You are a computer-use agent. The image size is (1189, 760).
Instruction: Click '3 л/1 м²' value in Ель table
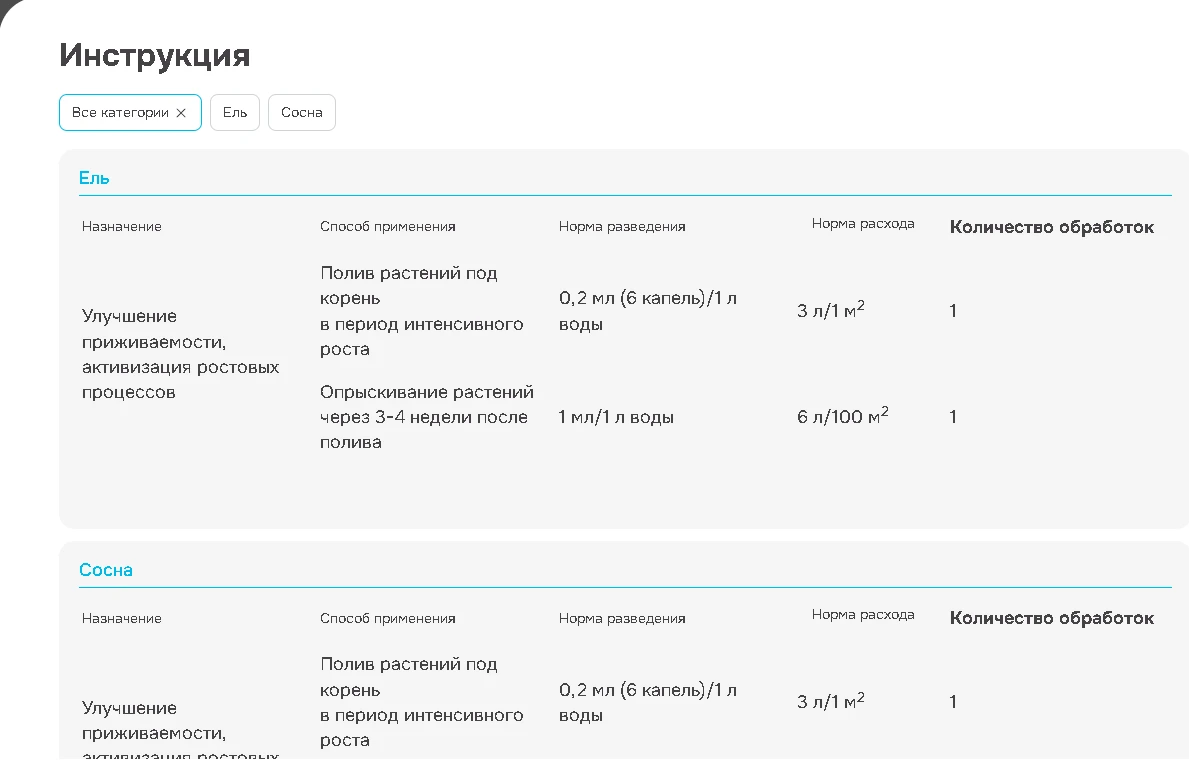click(830, 310)
